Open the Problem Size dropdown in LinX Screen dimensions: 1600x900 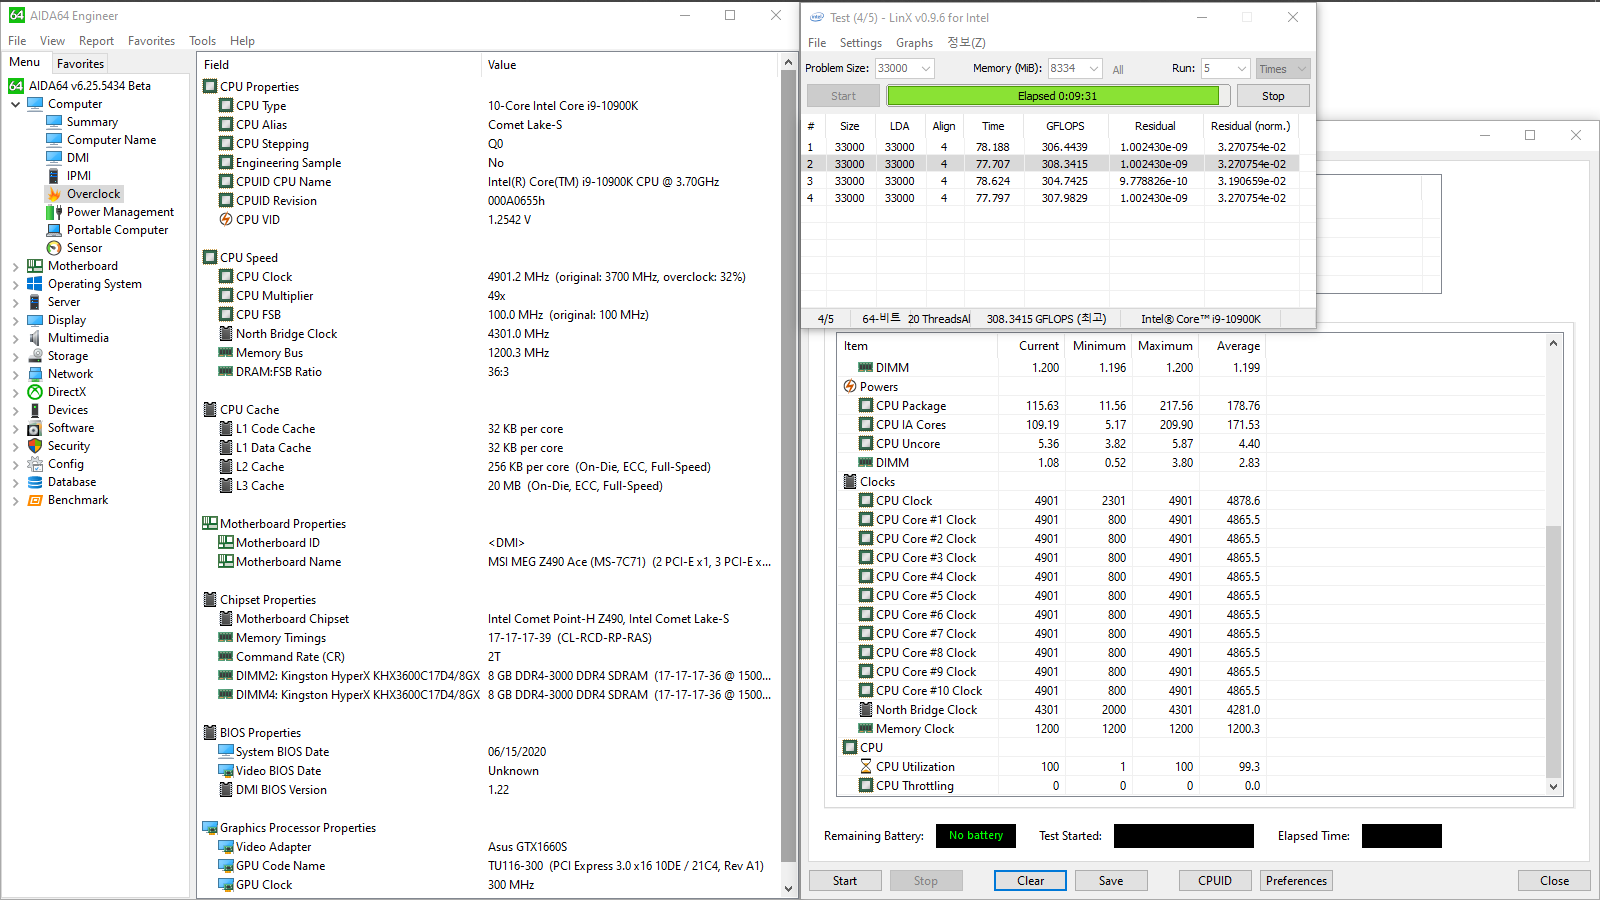pyautogui.click(x=926, y=68)
